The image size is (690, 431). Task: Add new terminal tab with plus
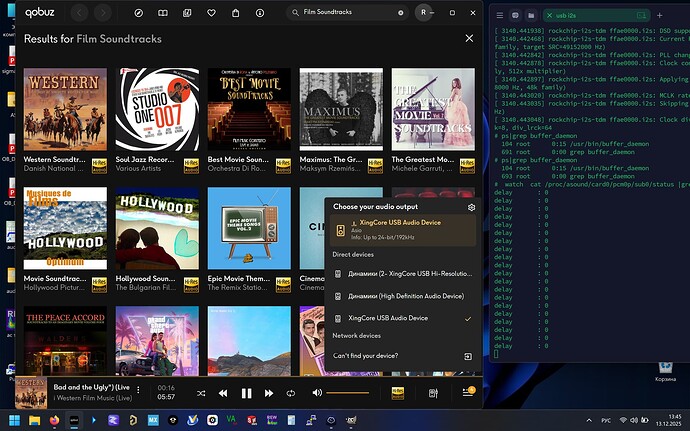[659, 15]
